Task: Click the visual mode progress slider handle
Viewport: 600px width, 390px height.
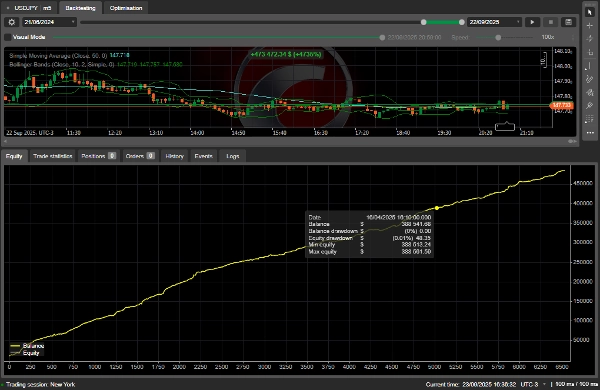Action: (382, 38)
